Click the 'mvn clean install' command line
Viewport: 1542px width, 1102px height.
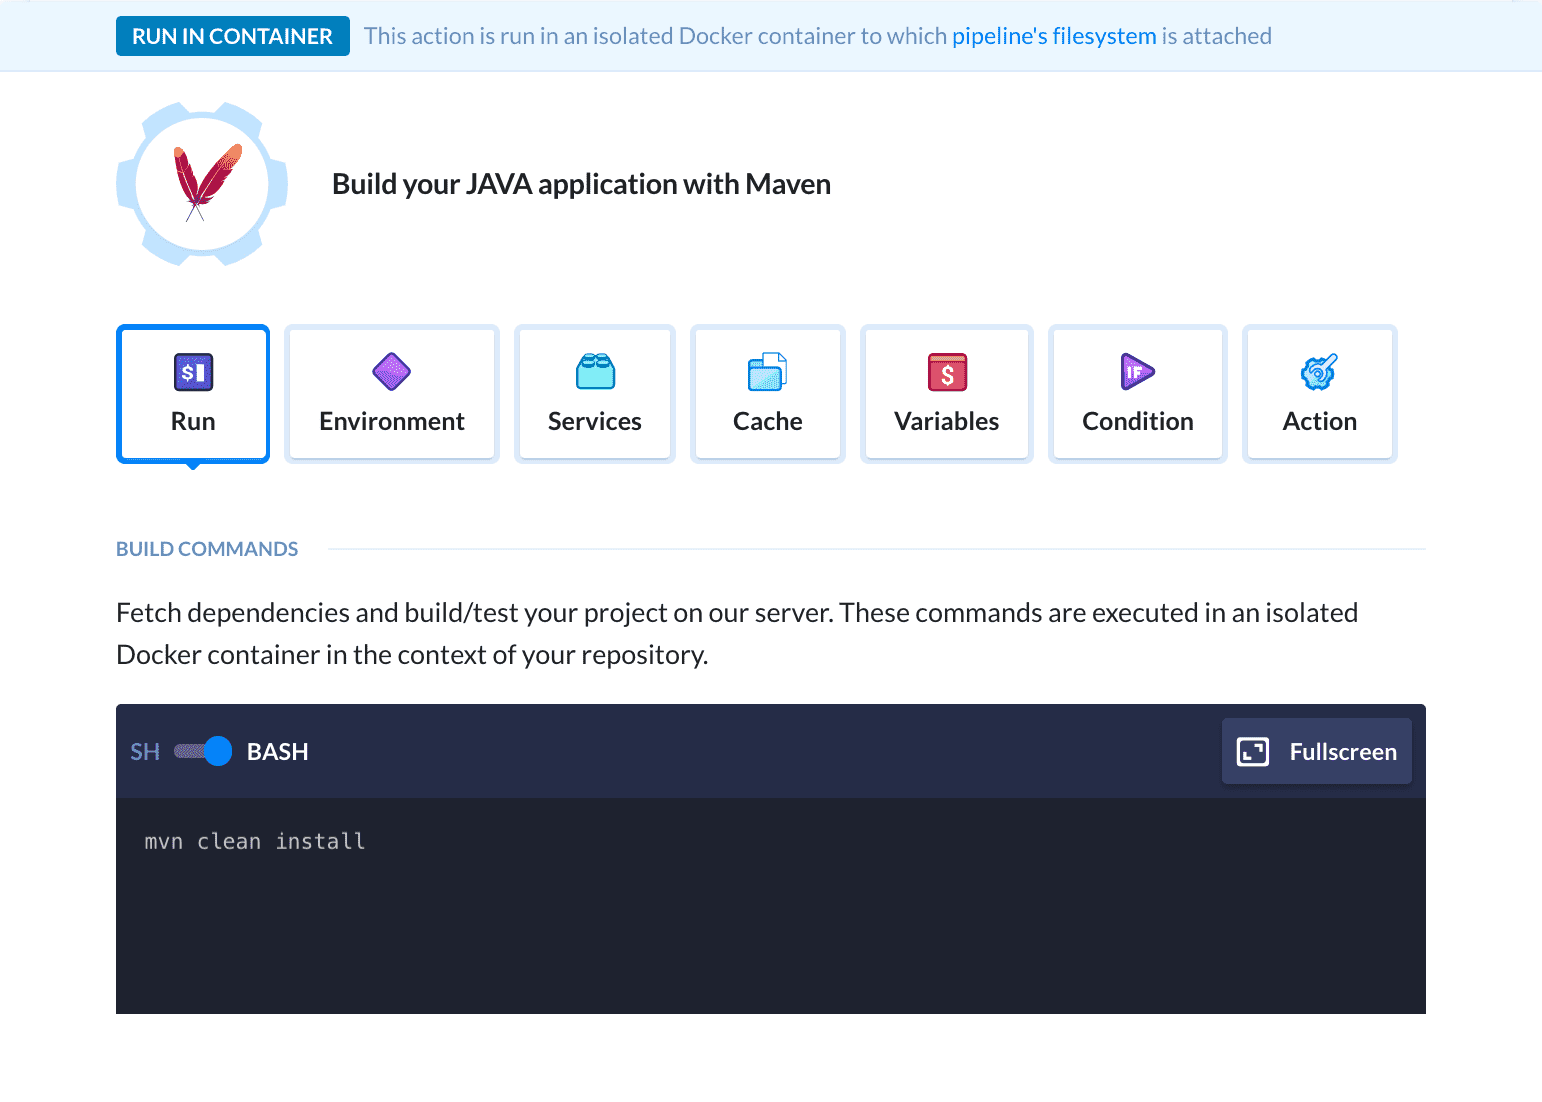255,842
